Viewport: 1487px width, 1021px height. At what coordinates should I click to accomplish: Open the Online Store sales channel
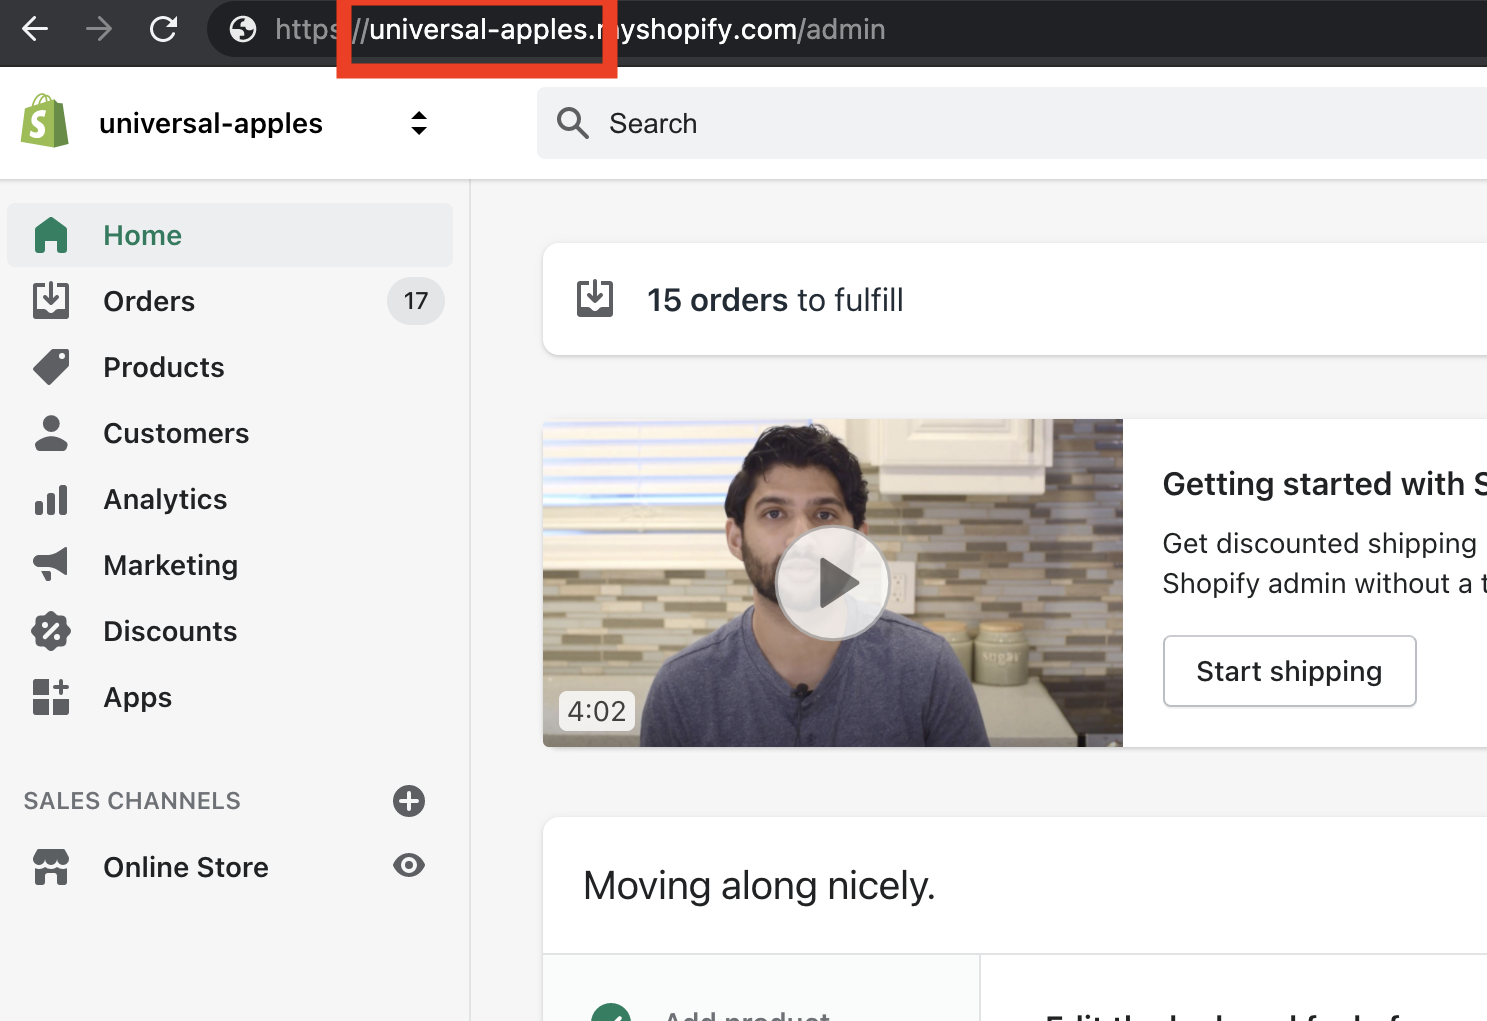click(185, 867)
